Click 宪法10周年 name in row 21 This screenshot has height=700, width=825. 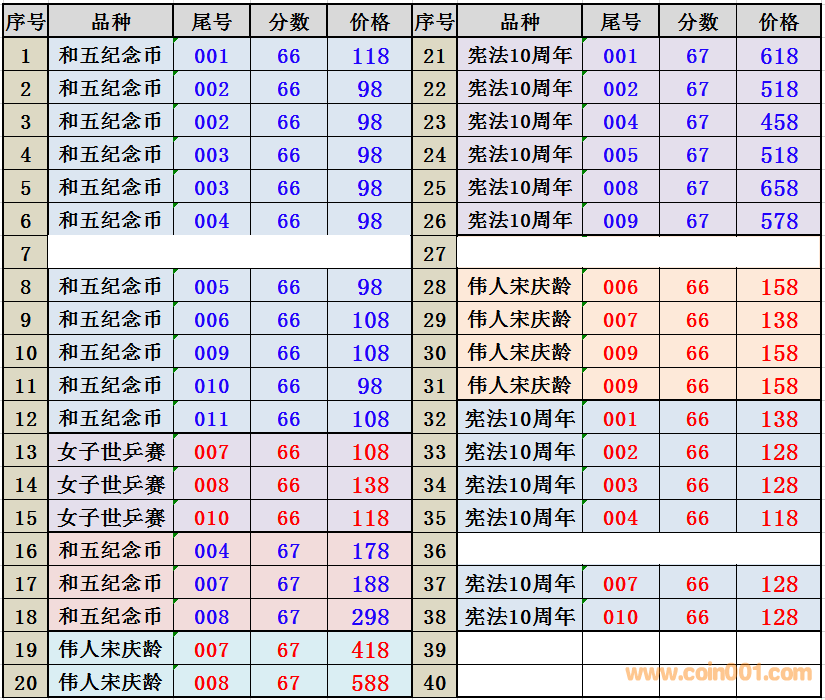click(x=519, y=57)
